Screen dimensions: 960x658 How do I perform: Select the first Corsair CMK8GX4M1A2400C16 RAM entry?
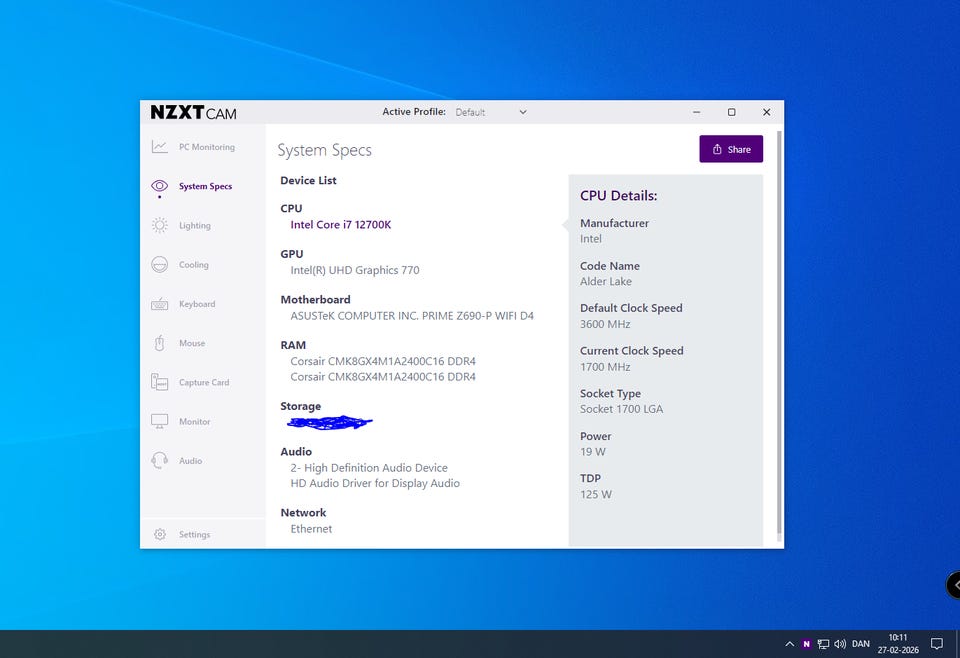[x=383, y=361]
